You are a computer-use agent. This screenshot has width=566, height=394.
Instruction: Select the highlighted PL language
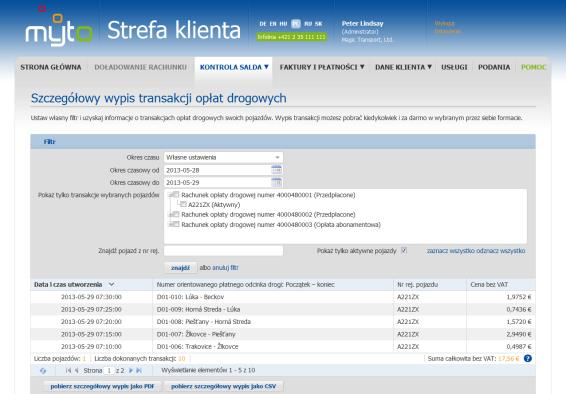[296, 24]
